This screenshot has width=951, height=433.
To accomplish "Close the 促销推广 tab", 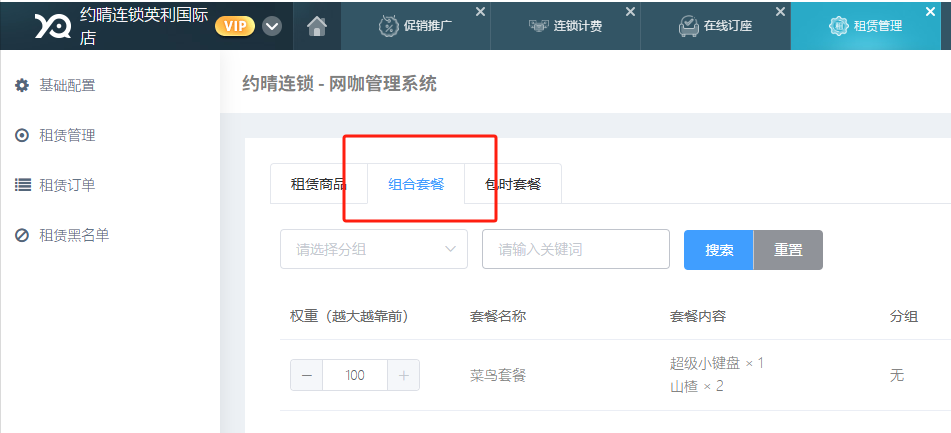I will (x=480, y=12).
